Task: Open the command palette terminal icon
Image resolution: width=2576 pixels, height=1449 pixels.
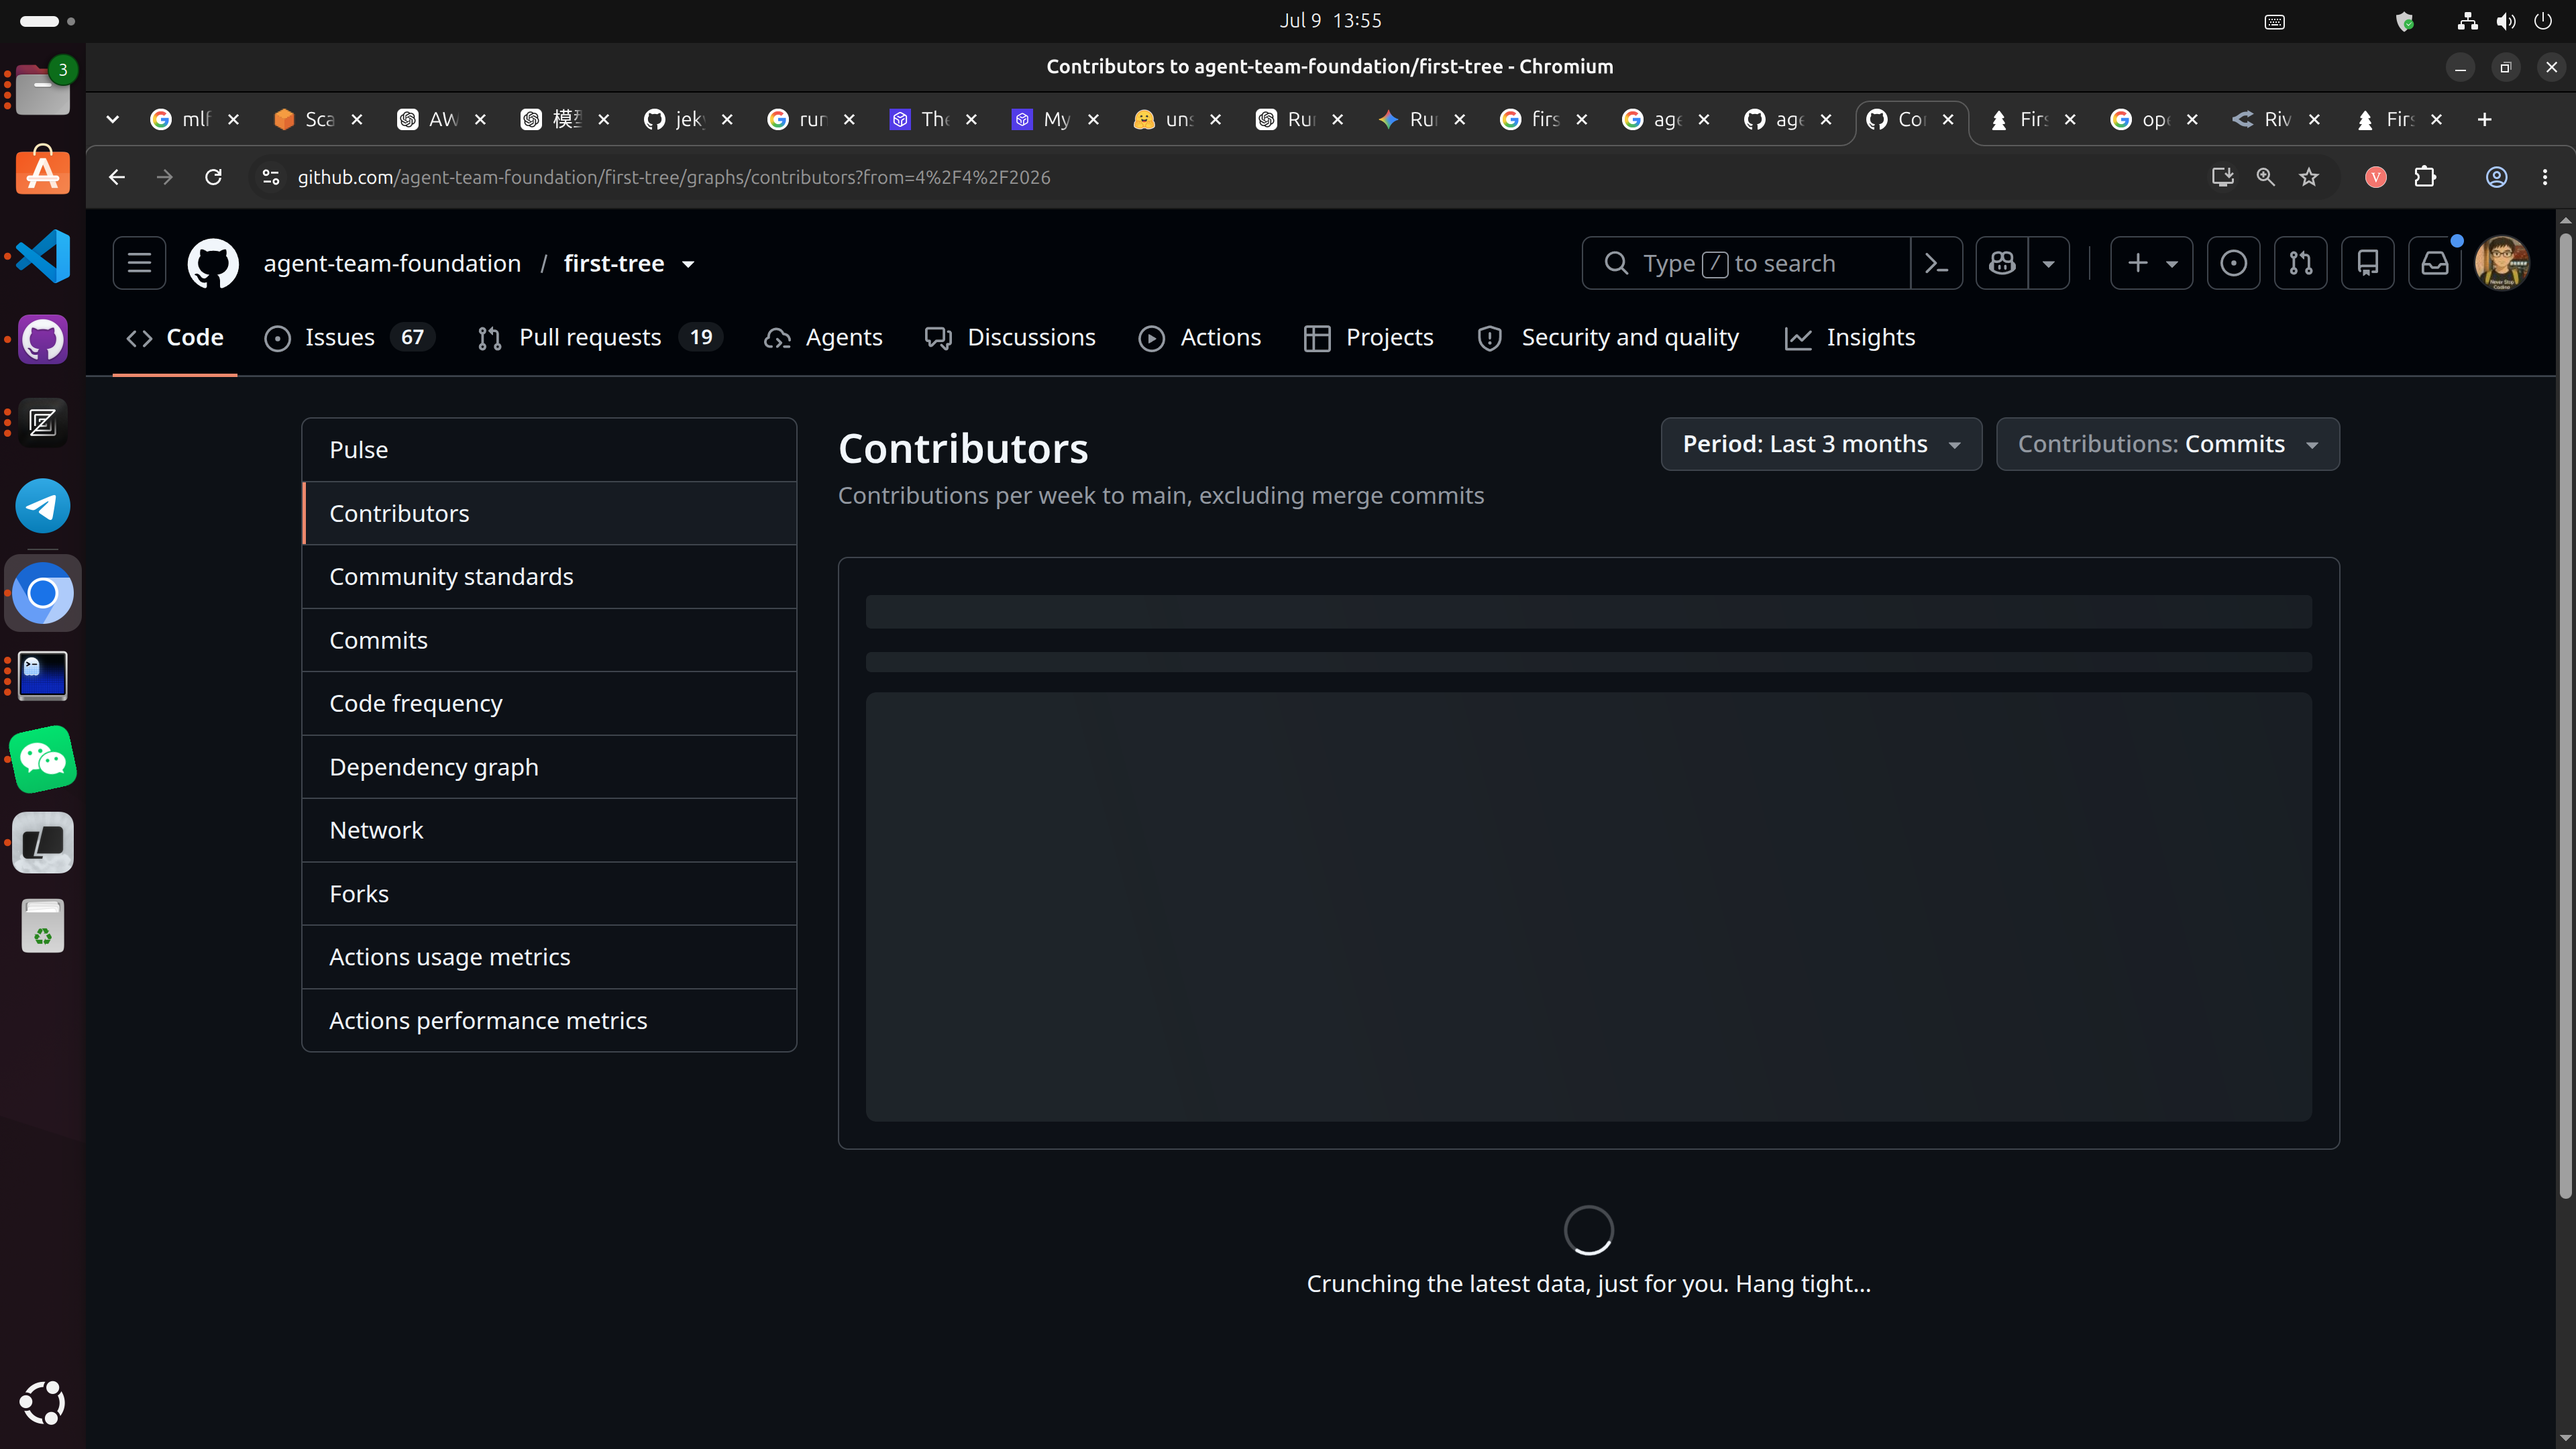Action: tap(1936, 263)
